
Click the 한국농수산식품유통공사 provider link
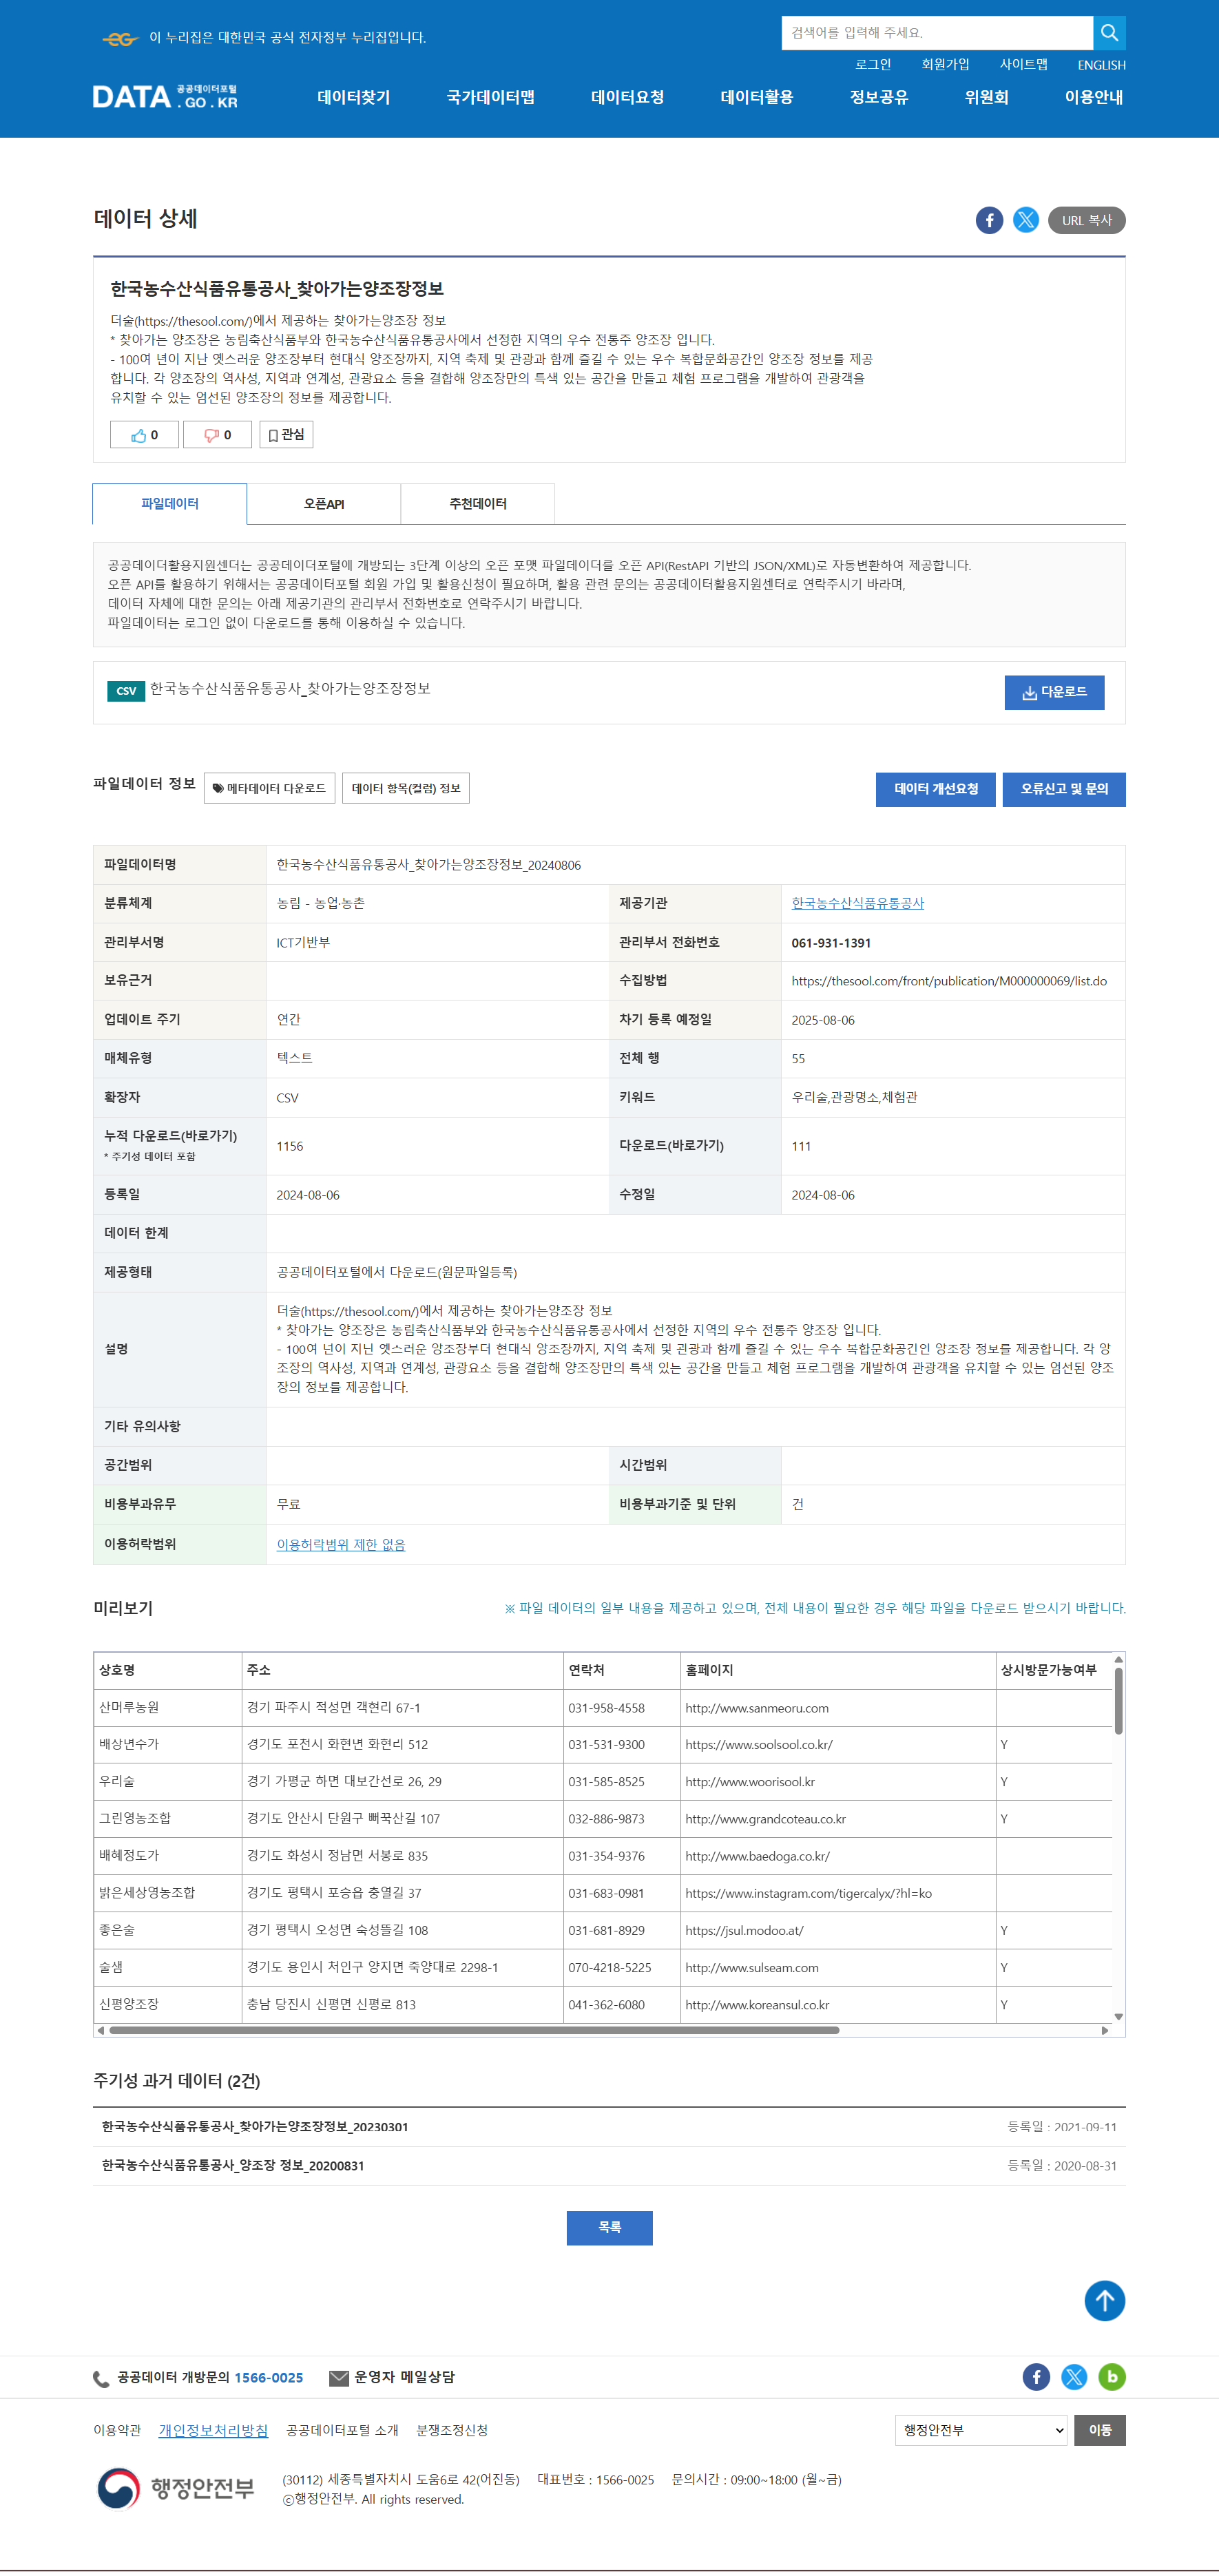[x=857, y=903]
